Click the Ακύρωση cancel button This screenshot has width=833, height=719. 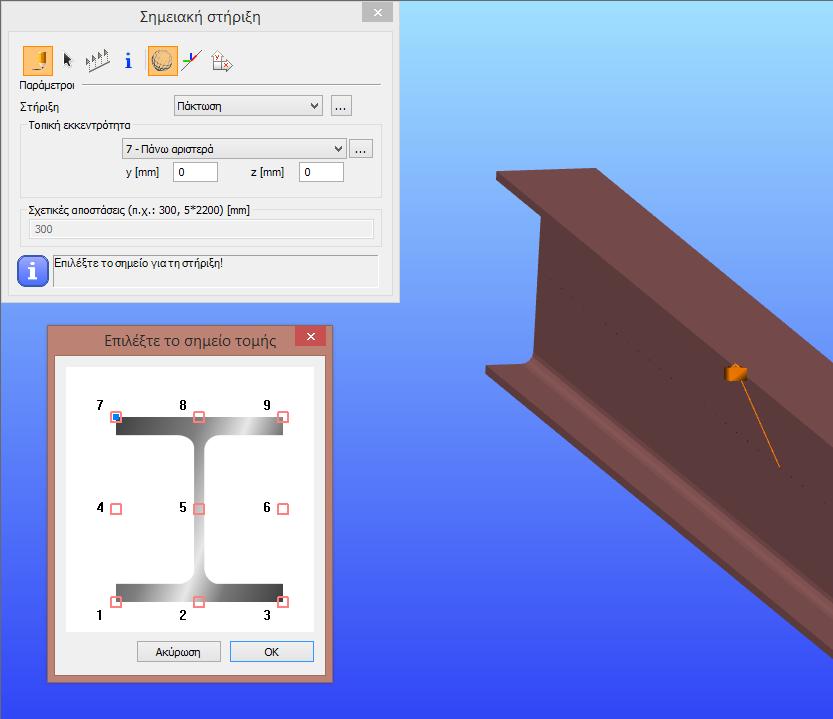178,652
